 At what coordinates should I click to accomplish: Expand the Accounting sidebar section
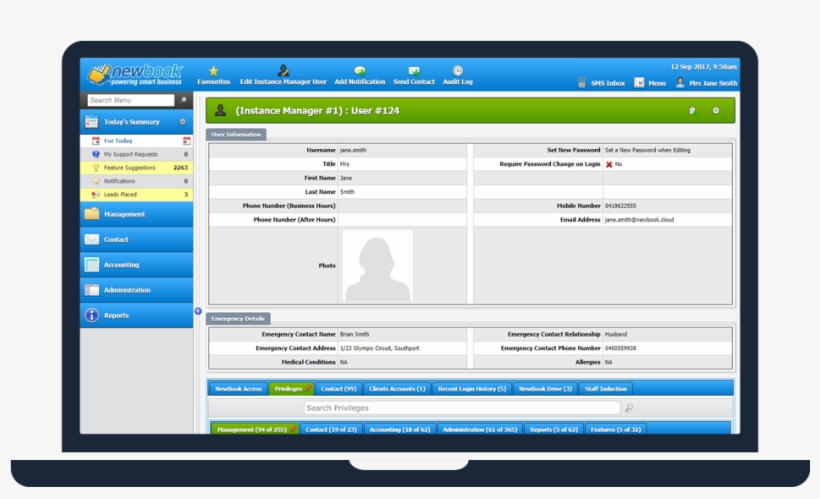pos(136,265)
